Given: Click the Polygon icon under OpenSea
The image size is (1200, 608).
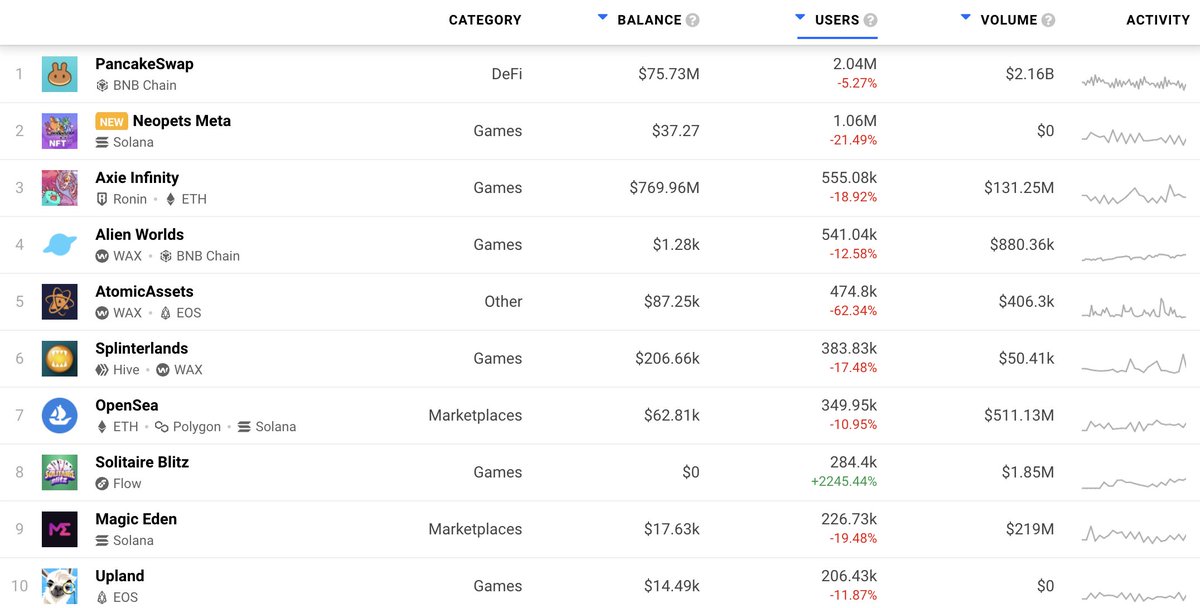Looking at the screenshot, I should [x=162, y=428].
